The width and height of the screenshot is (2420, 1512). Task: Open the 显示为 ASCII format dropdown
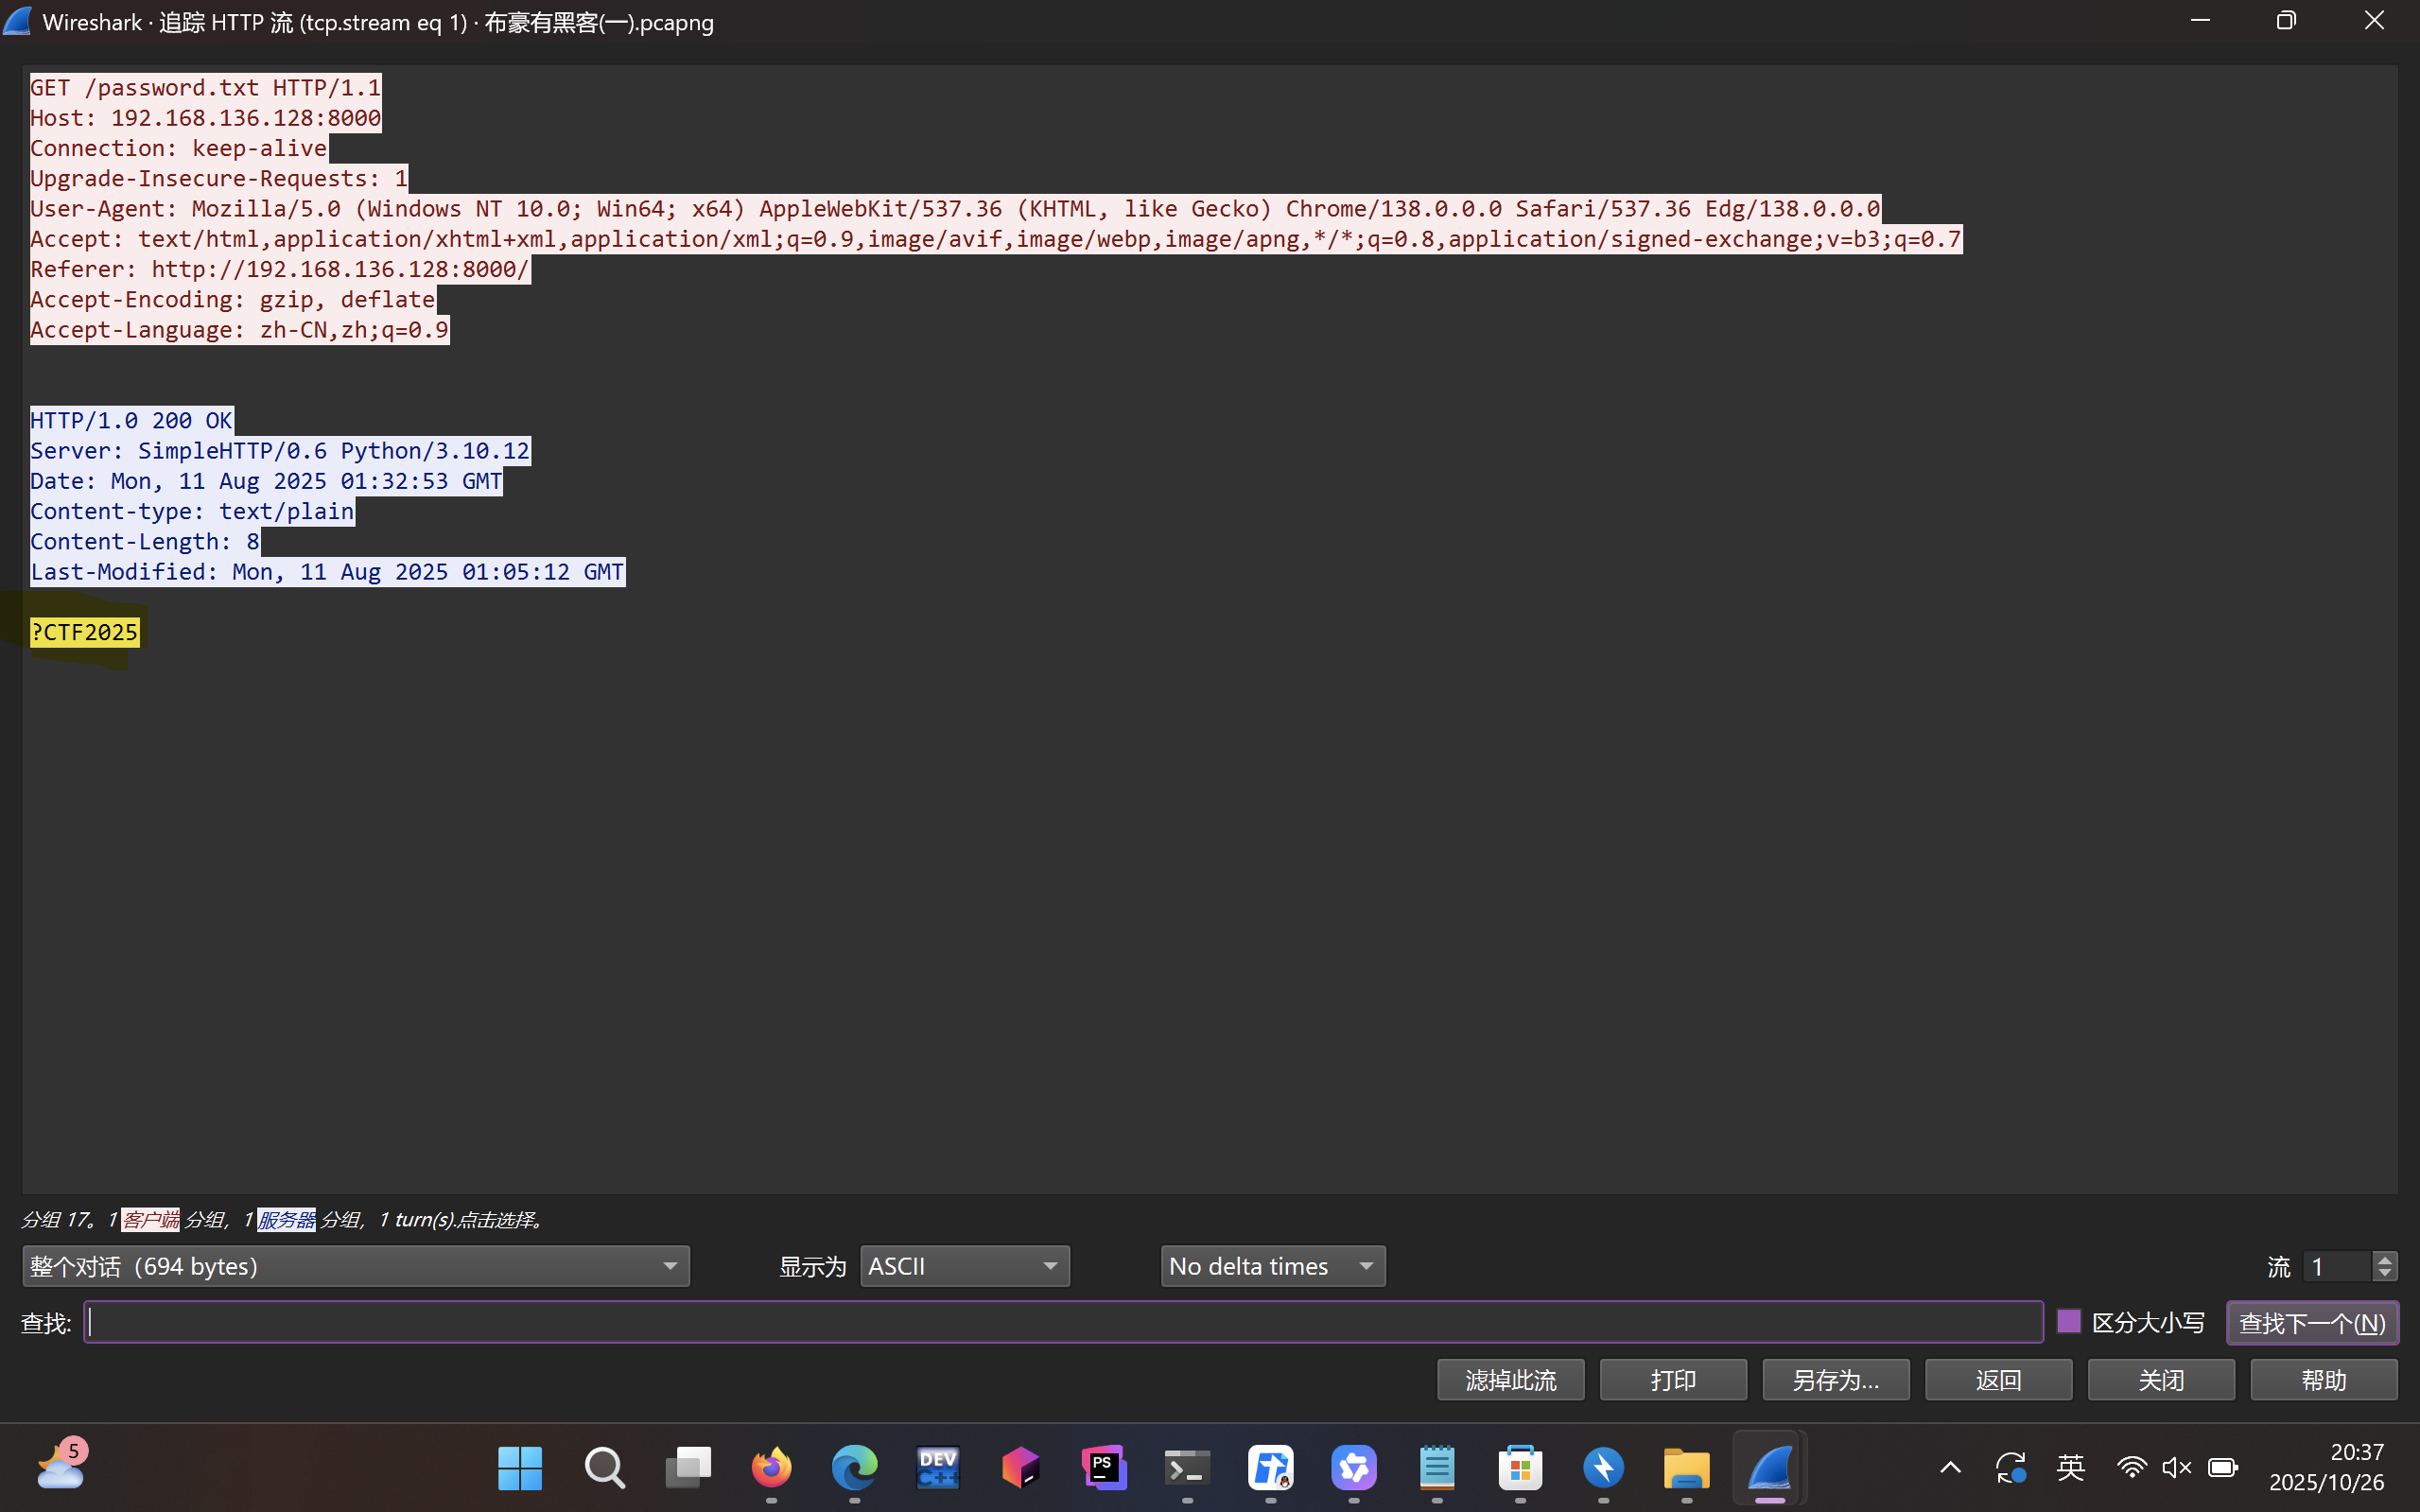965,1266
